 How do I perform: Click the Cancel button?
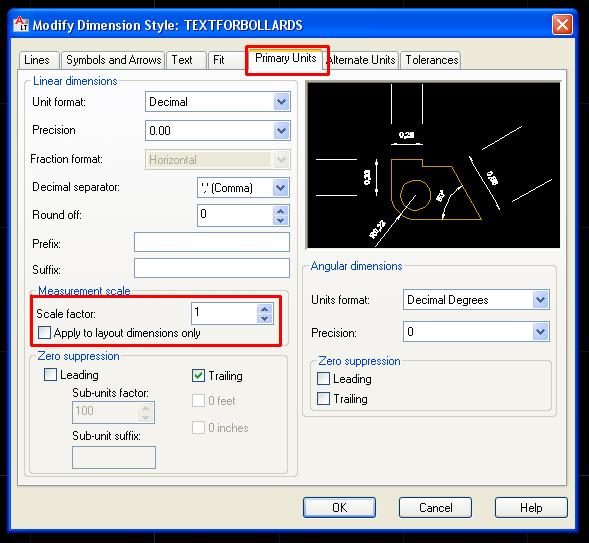point(435,508)
